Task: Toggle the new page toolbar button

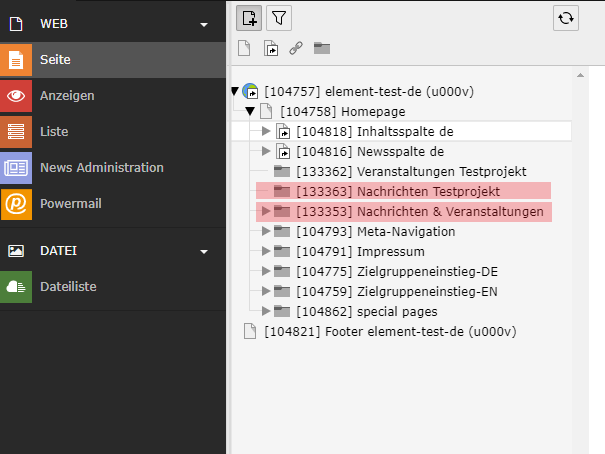Action: tap(249, 17)
